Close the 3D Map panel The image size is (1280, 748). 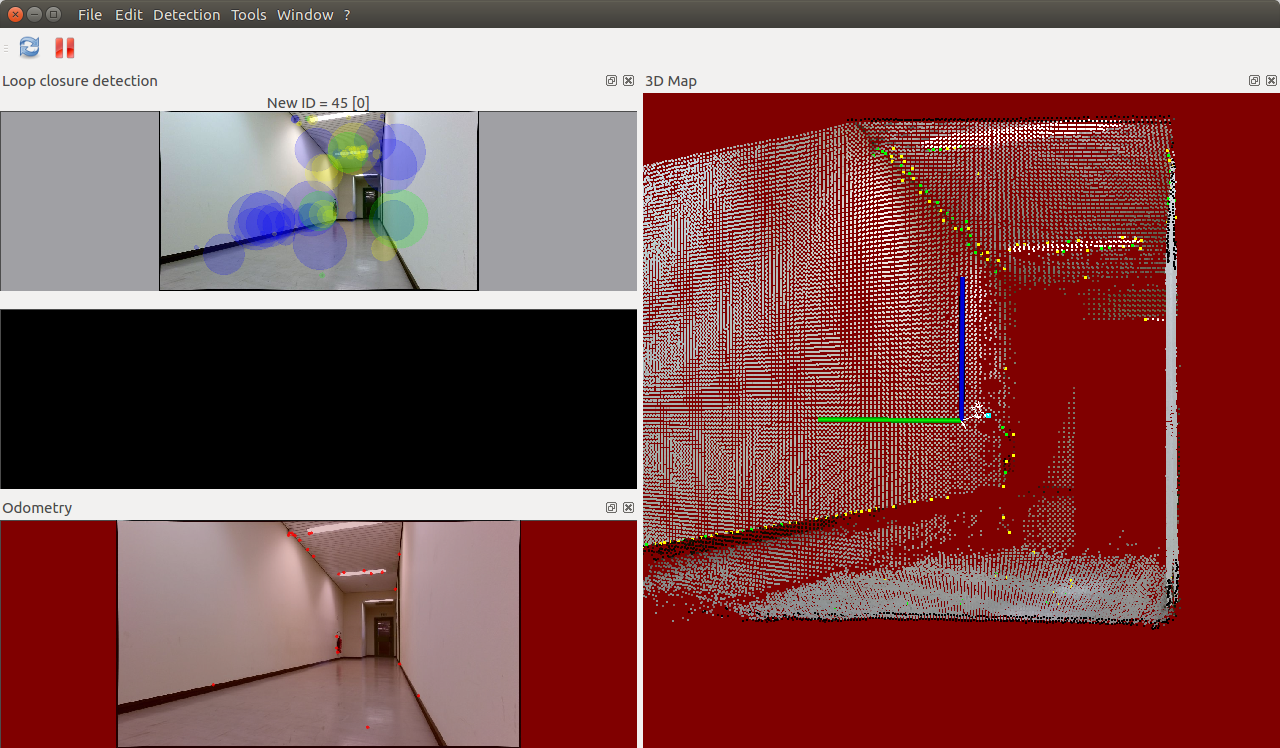1271,81
